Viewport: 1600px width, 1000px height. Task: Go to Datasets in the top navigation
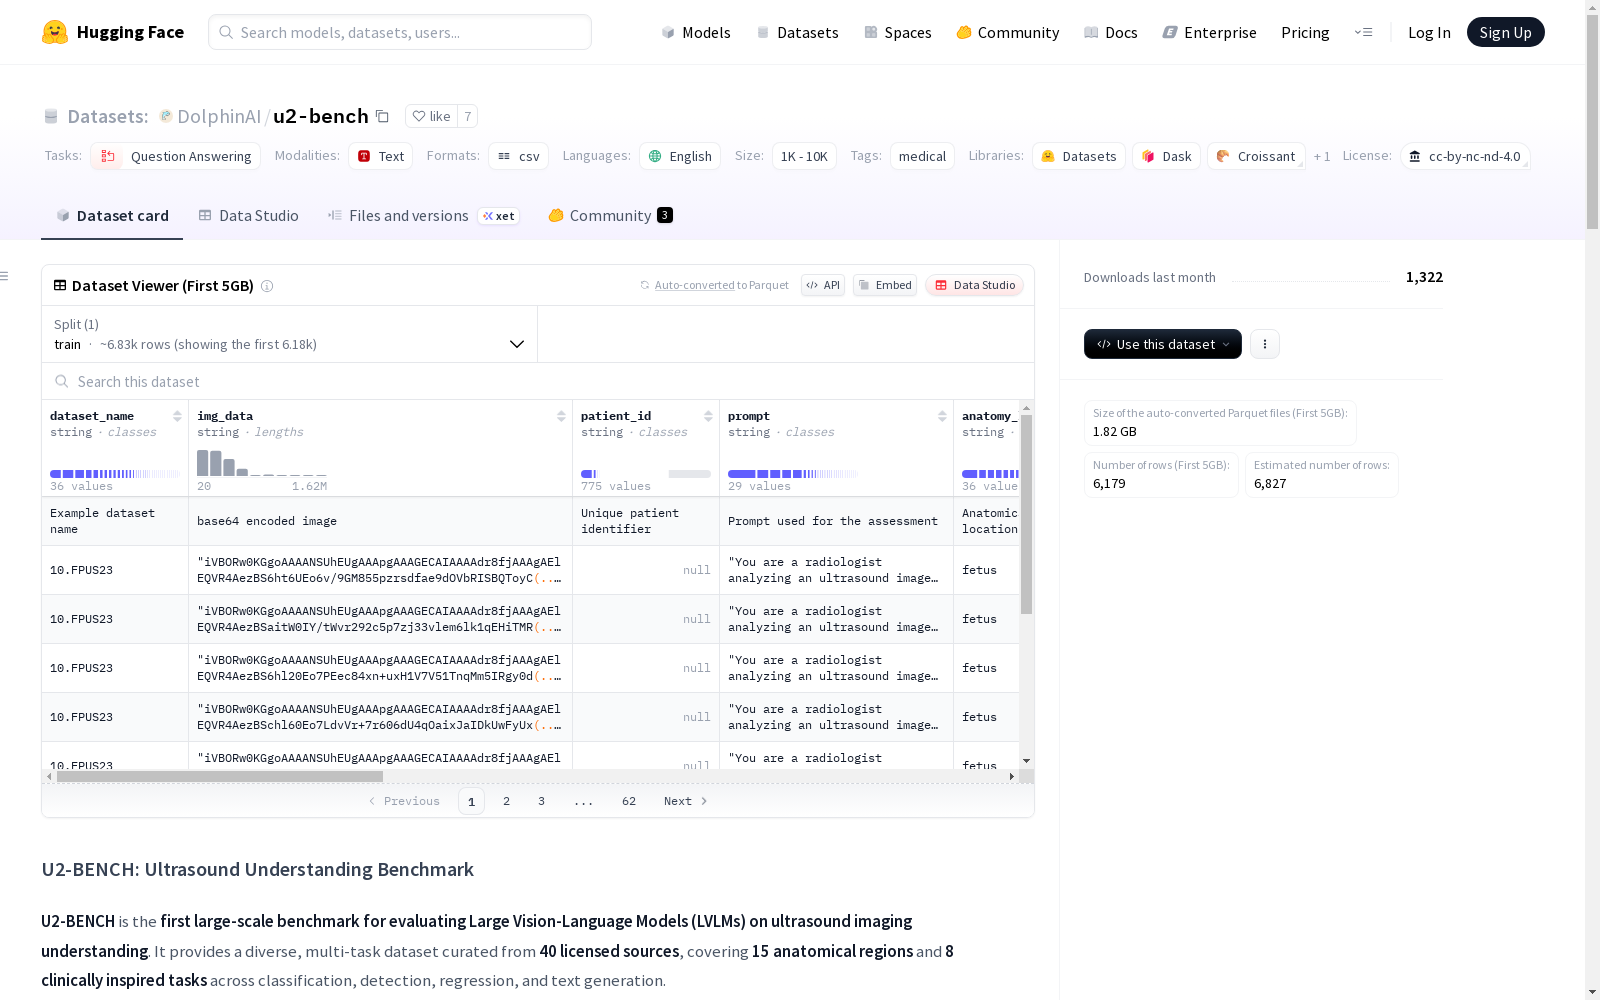pos(797,32)
